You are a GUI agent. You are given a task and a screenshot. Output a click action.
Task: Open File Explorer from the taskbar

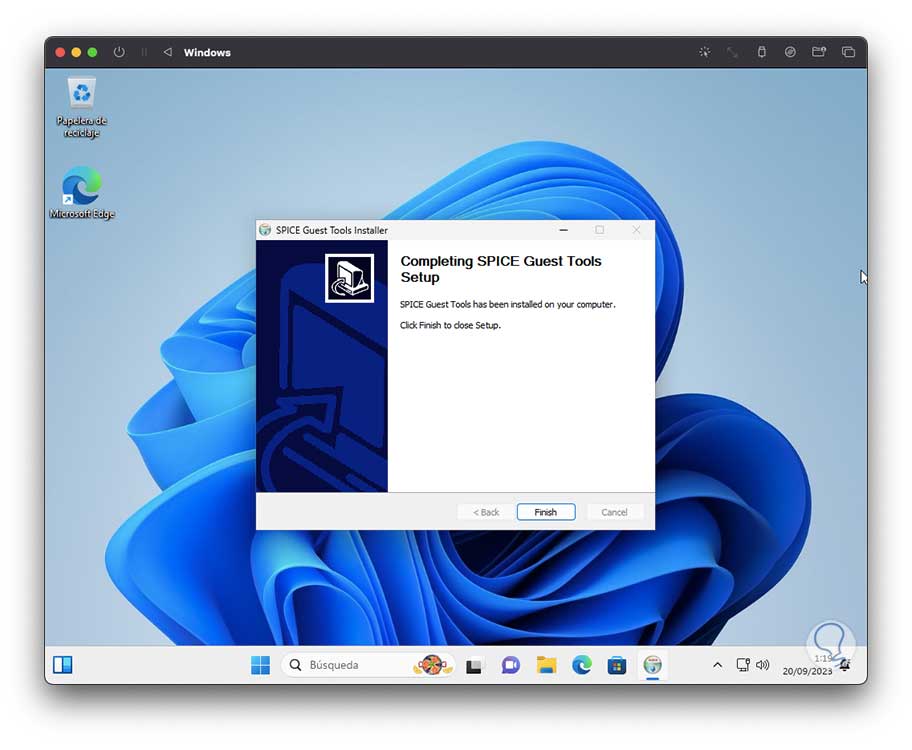[x=546, y=664]
